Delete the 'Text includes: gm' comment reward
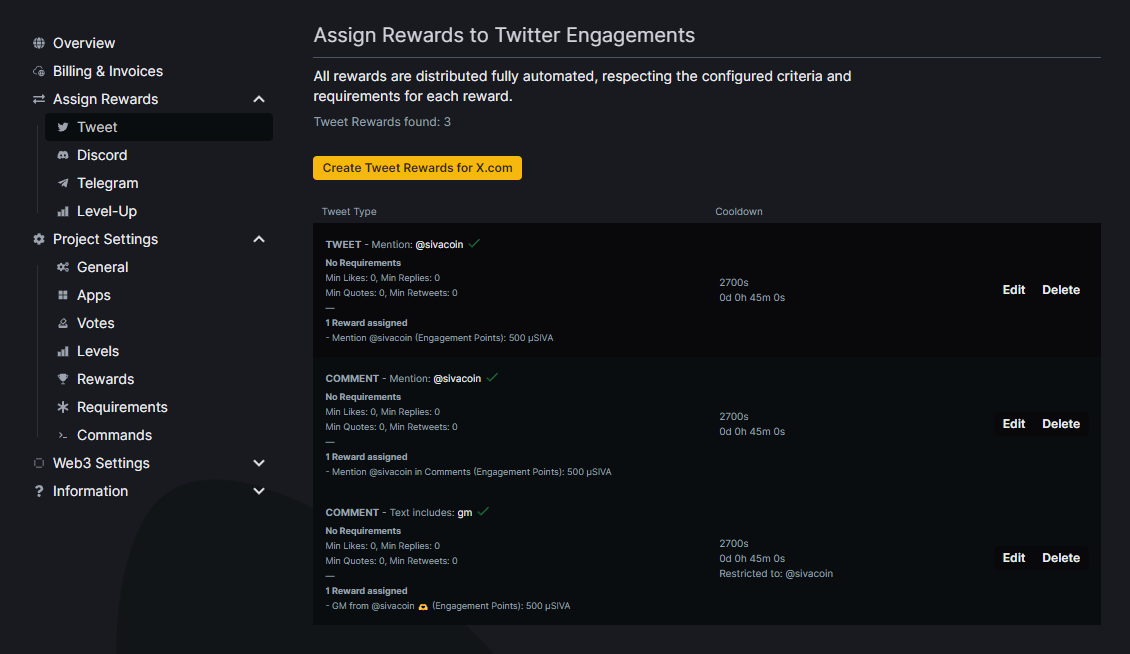Image resolution: width=1130 pixels, height=654 pixels. pos(1061,558)
